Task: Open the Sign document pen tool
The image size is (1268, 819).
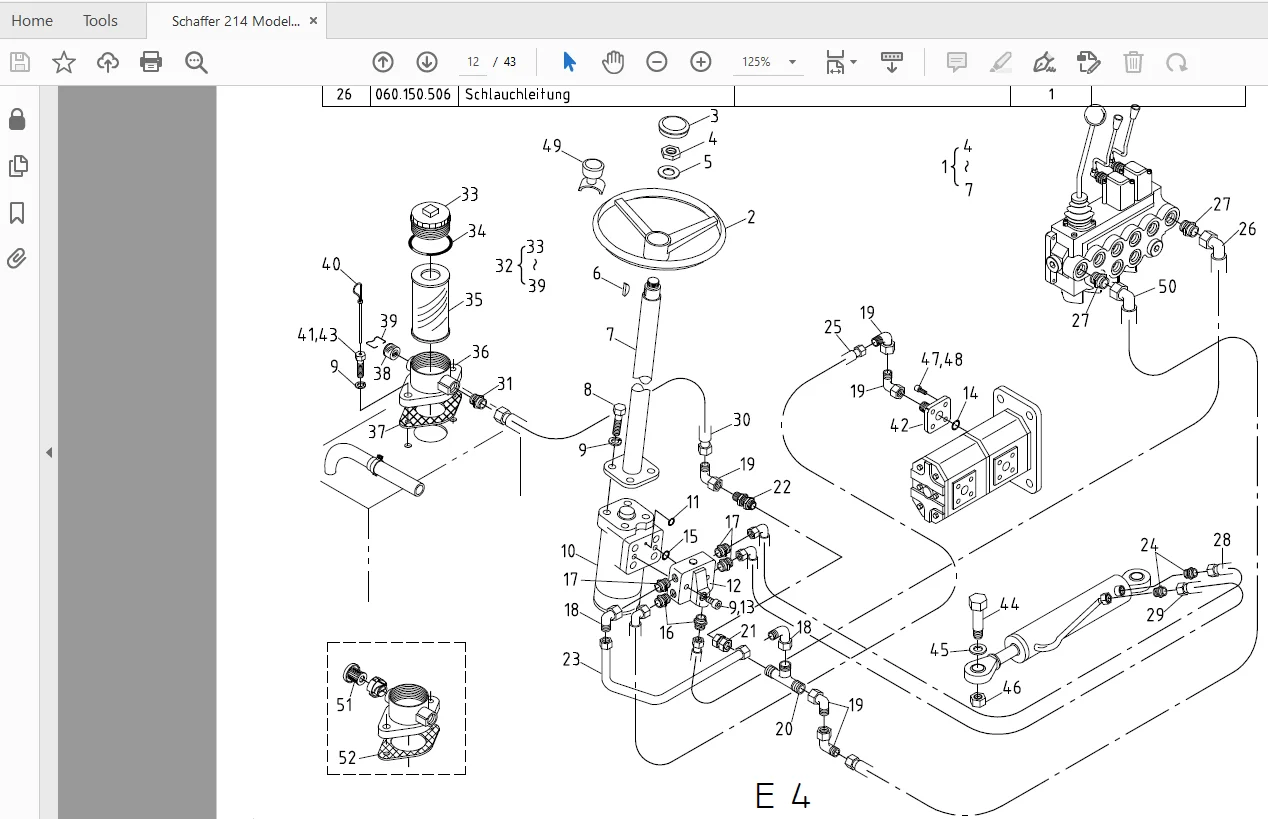Action: pyautogui.click(x=1045, y=62)
